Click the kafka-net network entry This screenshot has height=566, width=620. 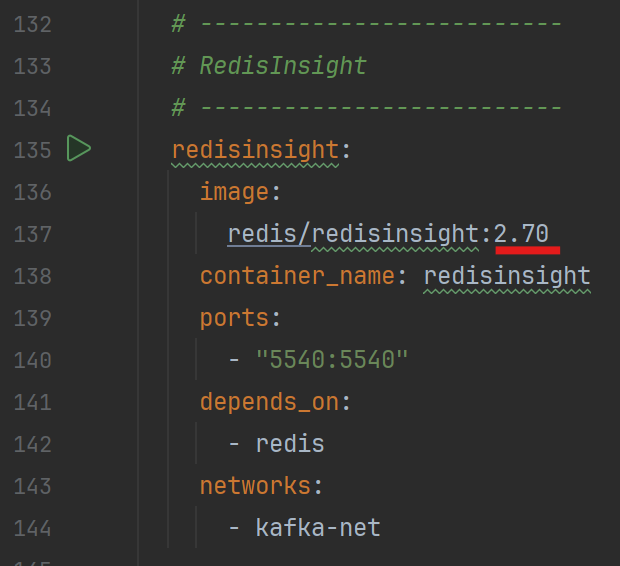[x=318, y=528]
